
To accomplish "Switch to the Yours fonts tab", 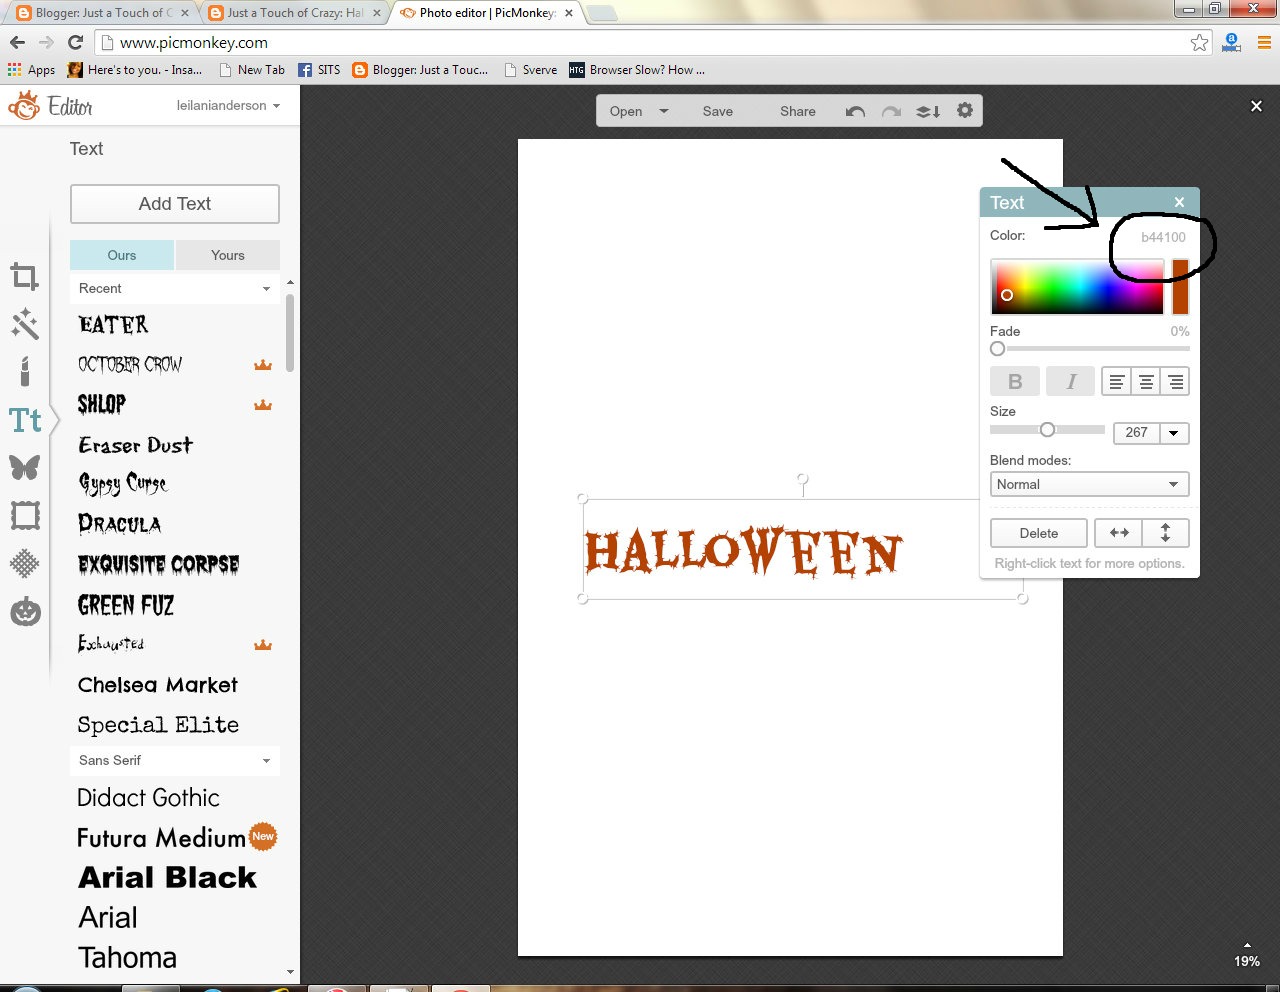I will click(x=228, y=255).
